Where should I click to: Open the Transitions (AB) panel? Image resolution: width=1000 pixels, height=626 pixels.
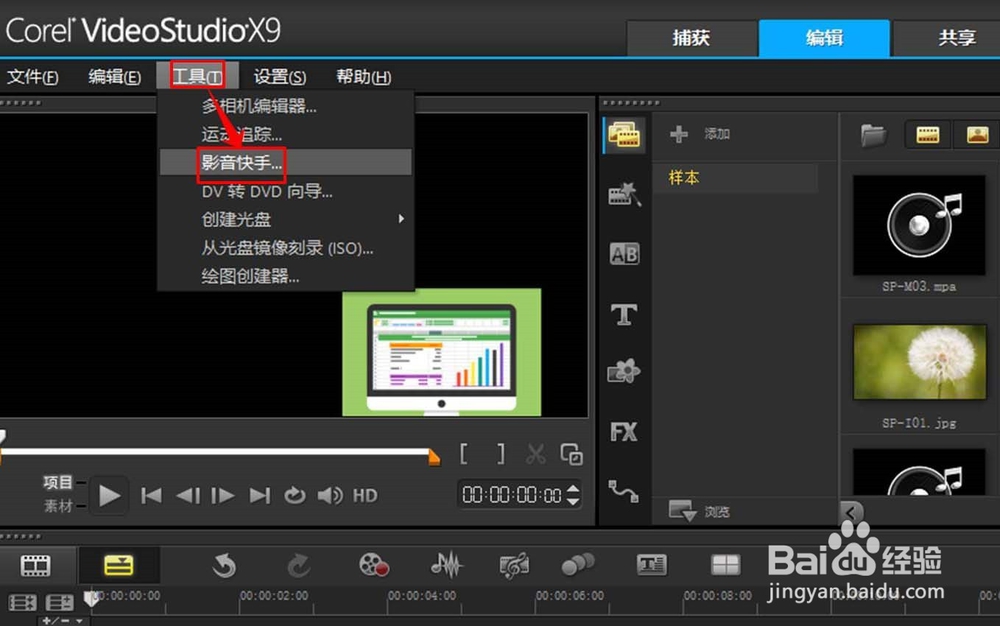click(624, 254)
